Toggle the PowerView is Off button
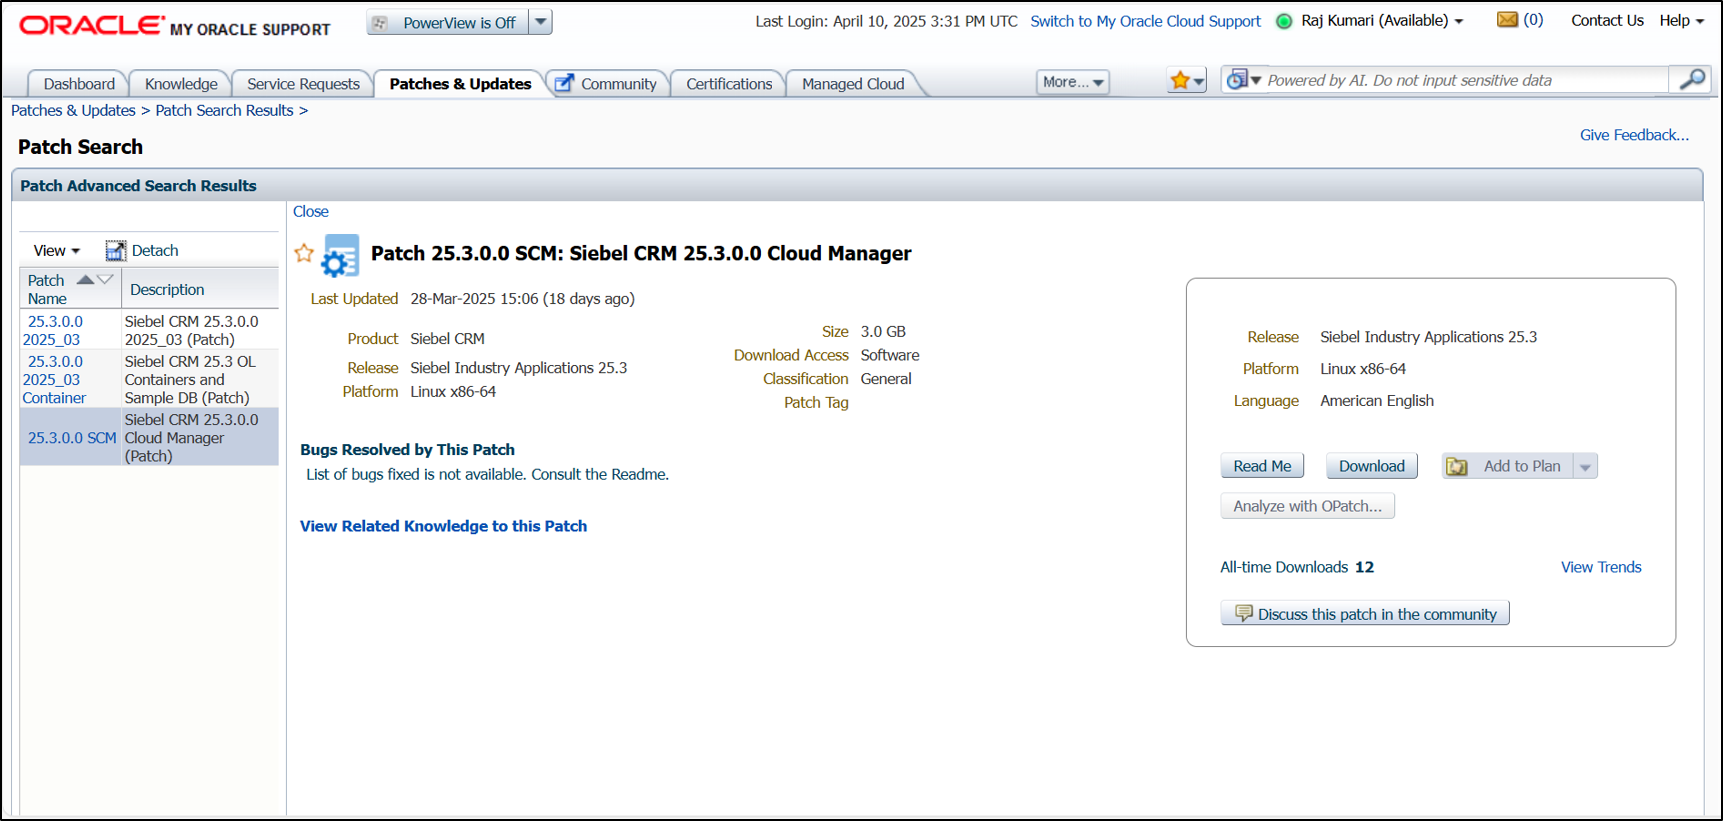The image size is (1723, 821). 447,22
